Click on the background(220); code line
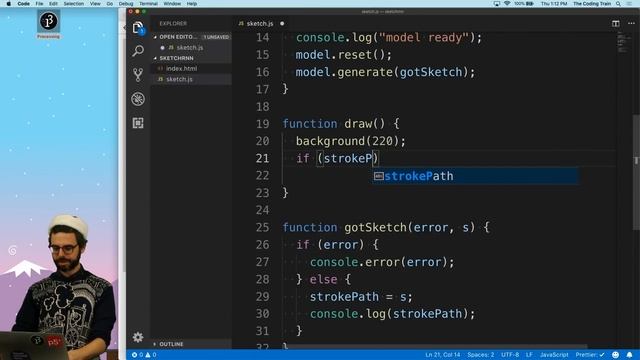 pyautogui.click(x=350, y=141)
